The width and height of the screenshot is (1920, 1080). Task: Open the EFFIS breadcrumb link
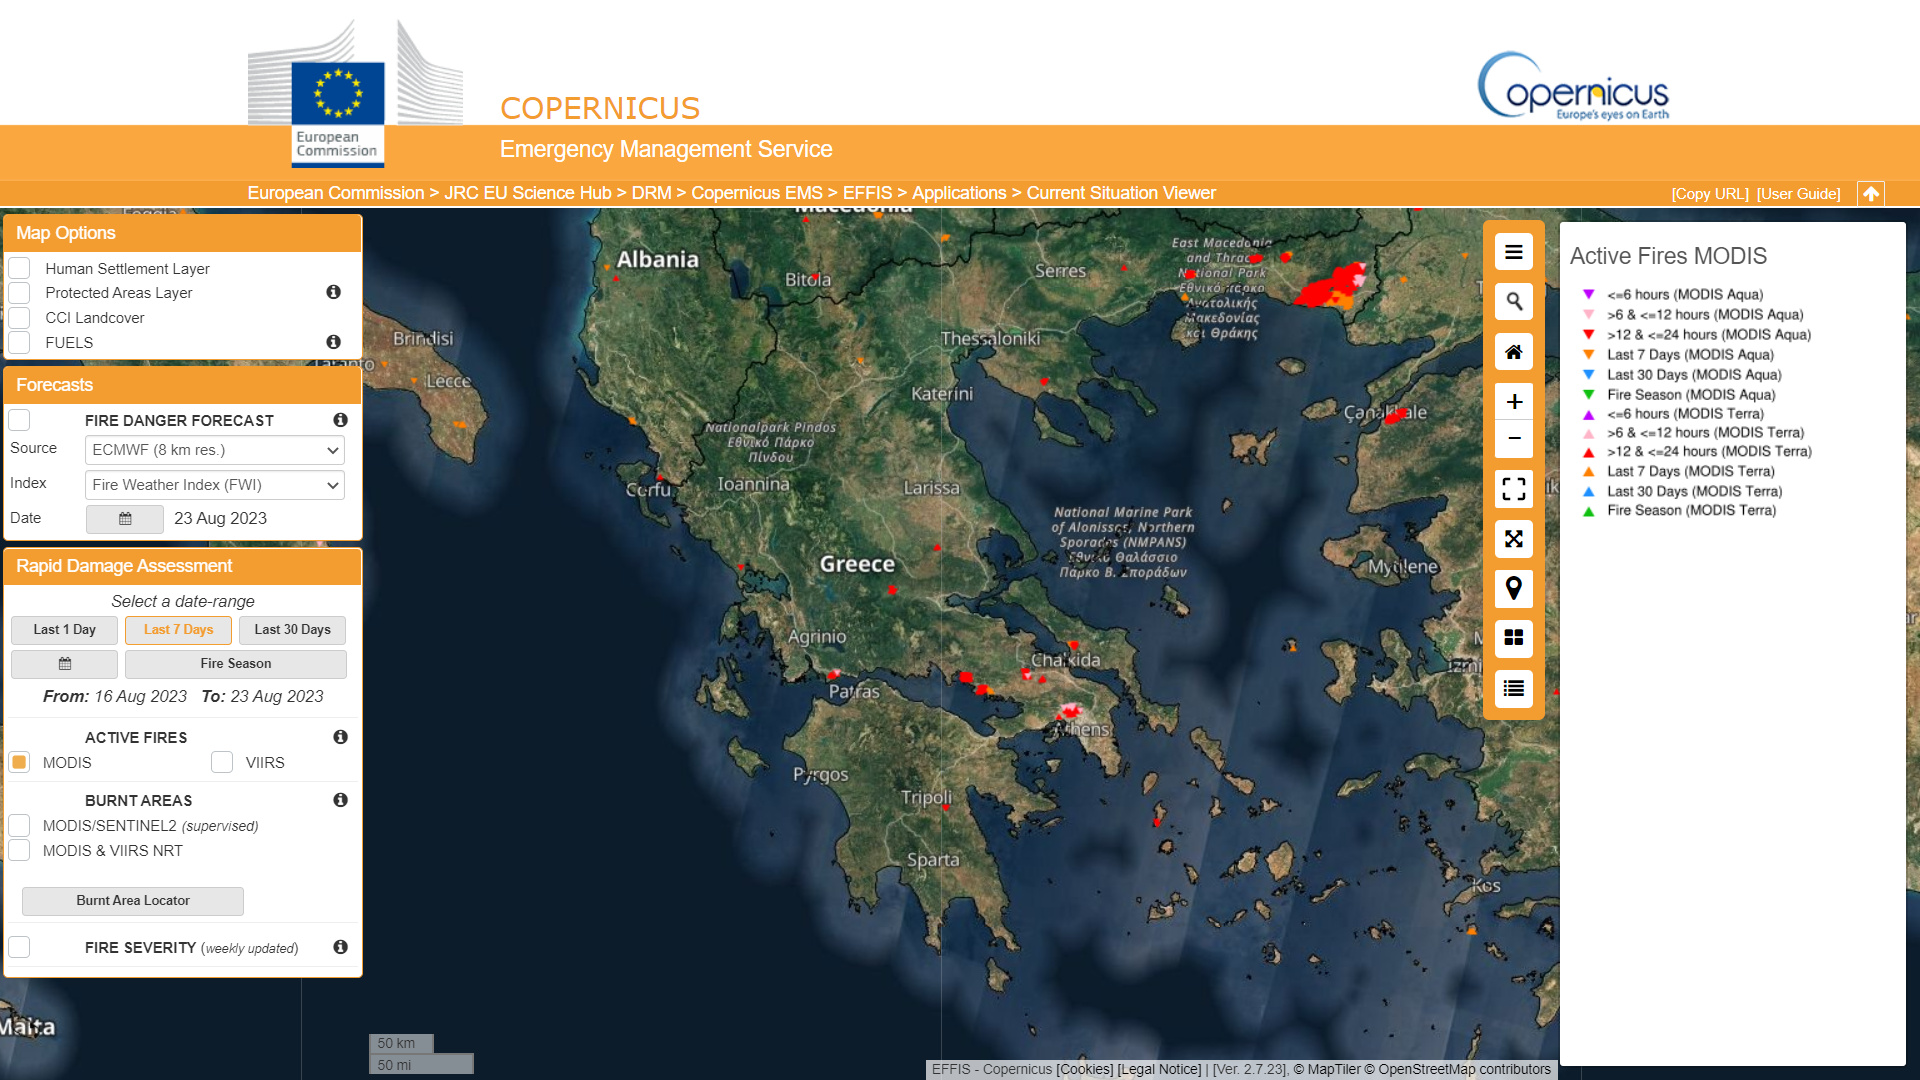click(867, 193)
